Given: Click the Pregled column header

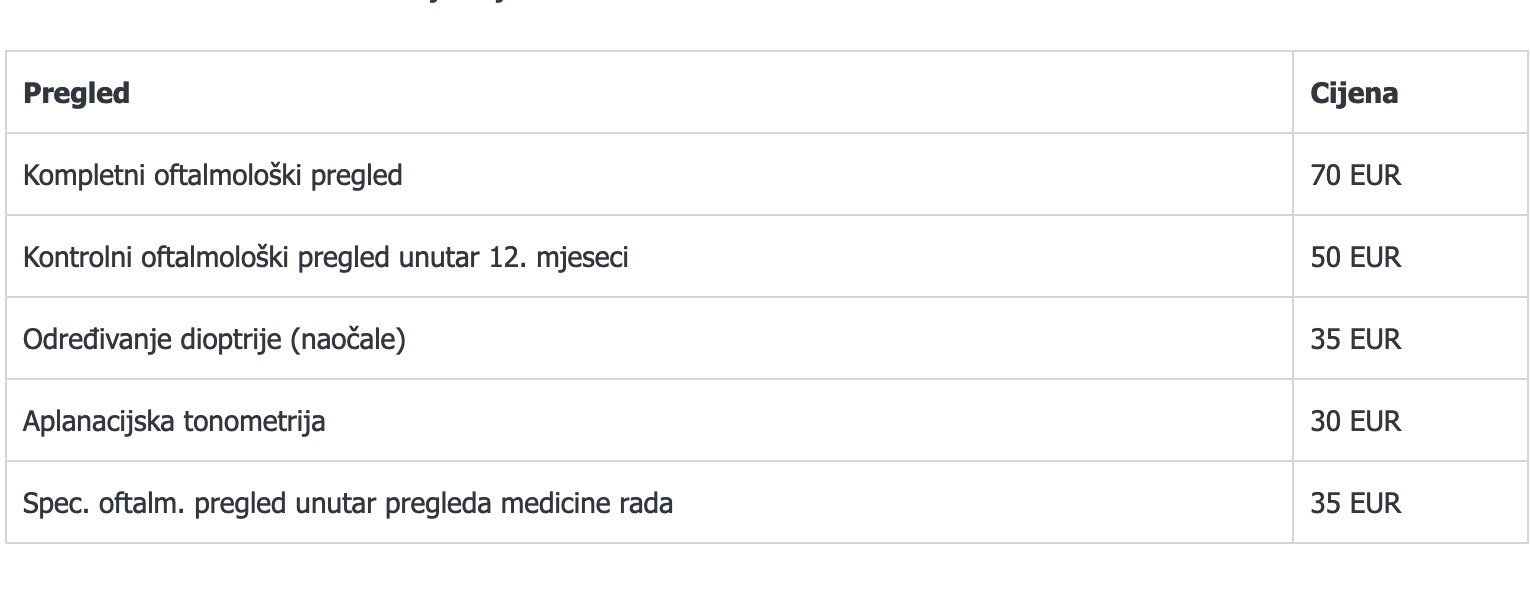Looking at the screenshot, I should pos(77,93).
